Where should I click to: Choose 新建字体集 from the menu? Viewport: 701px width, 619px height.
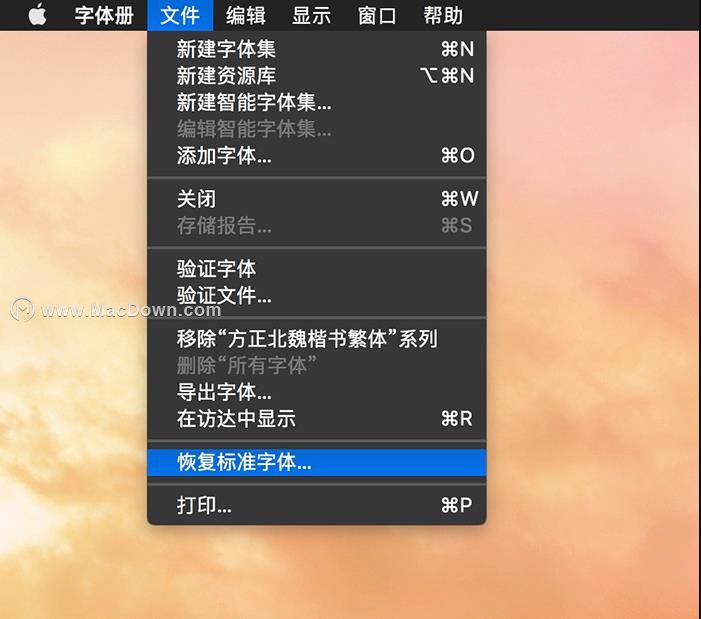click(x=317, y=49)
